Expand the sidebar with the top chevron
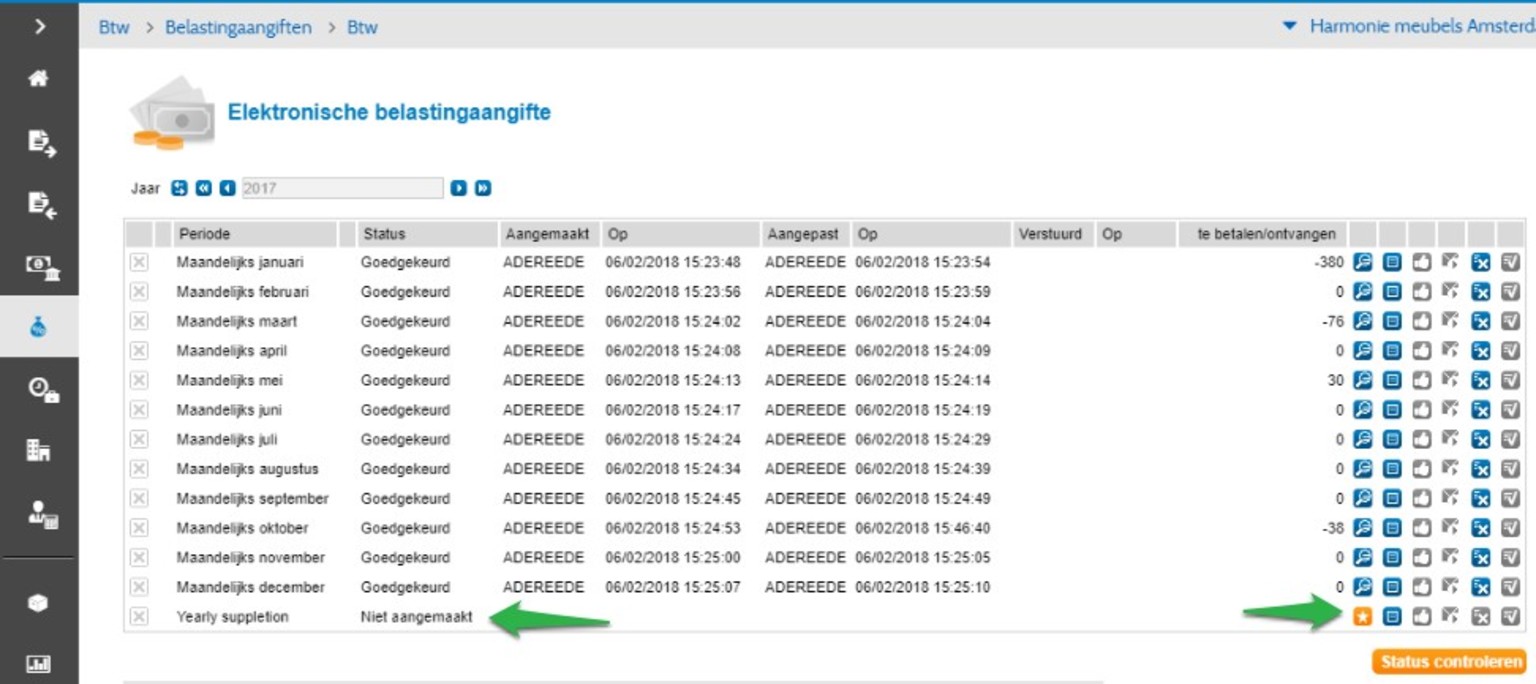Image resolution: width=1536 pixels, height=684 pixels. point(39,26)
